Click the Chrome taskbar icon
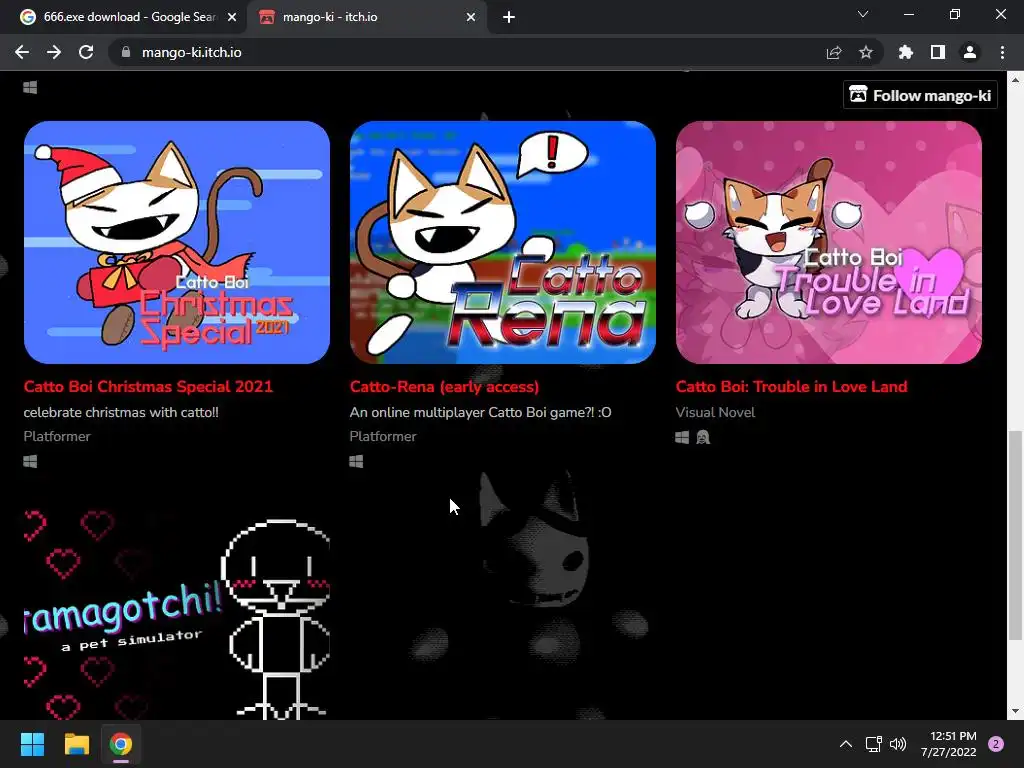1024x768 pixels. 120,744
